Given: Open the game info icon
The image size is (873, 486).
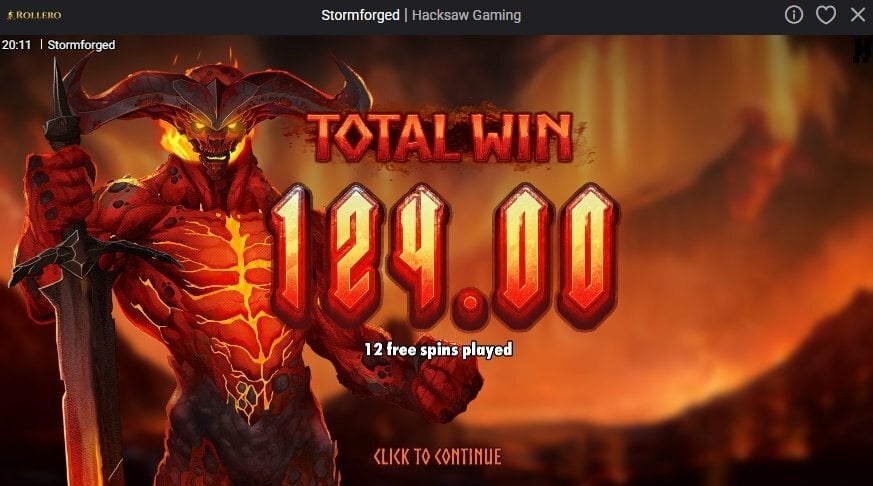Looking at the screenshot, I should 793,15.
